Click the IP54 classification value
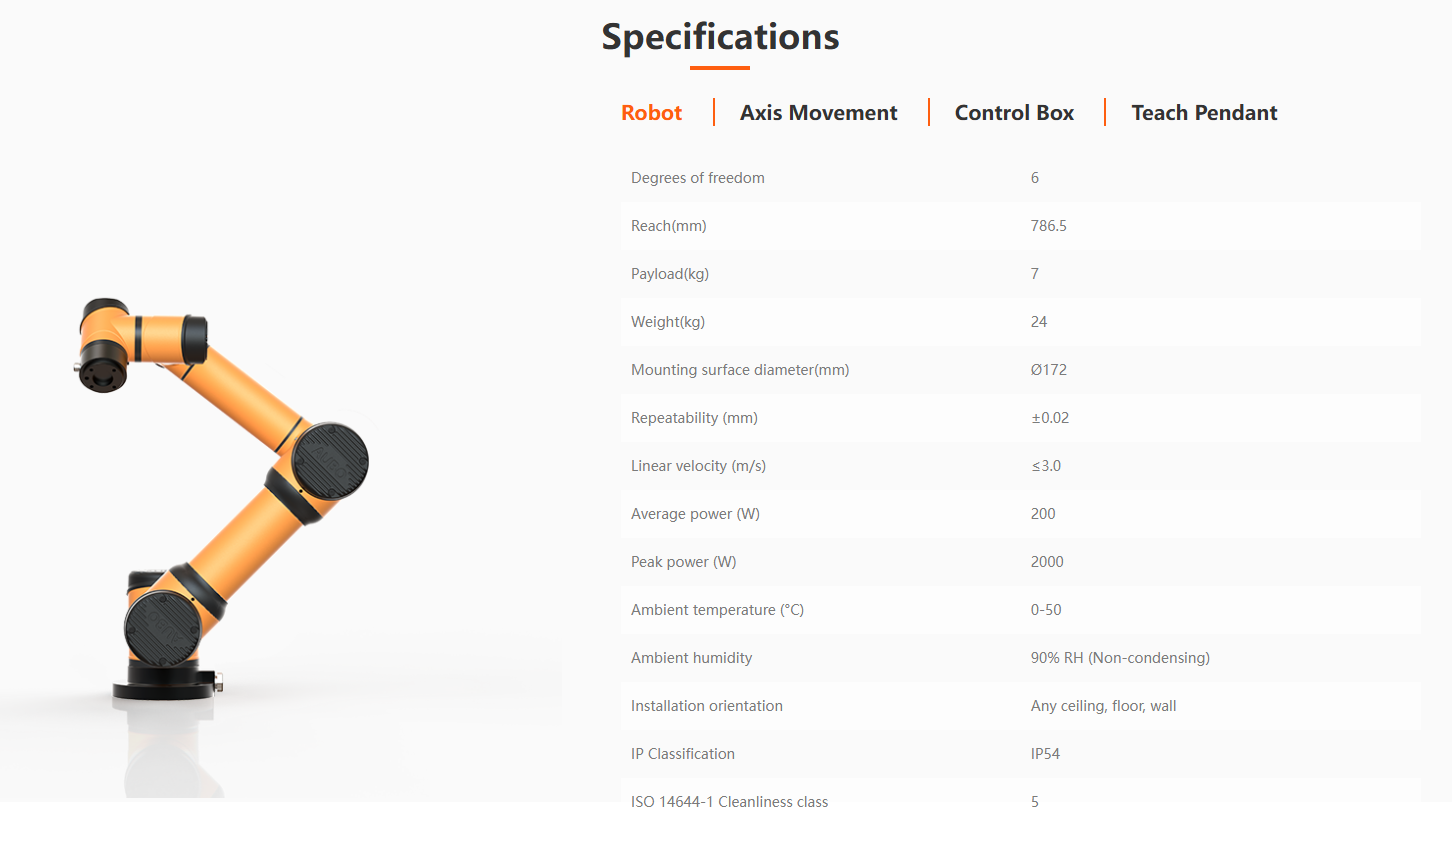The height and width of the screenshot is (844, 1452). coord(1045,754)
